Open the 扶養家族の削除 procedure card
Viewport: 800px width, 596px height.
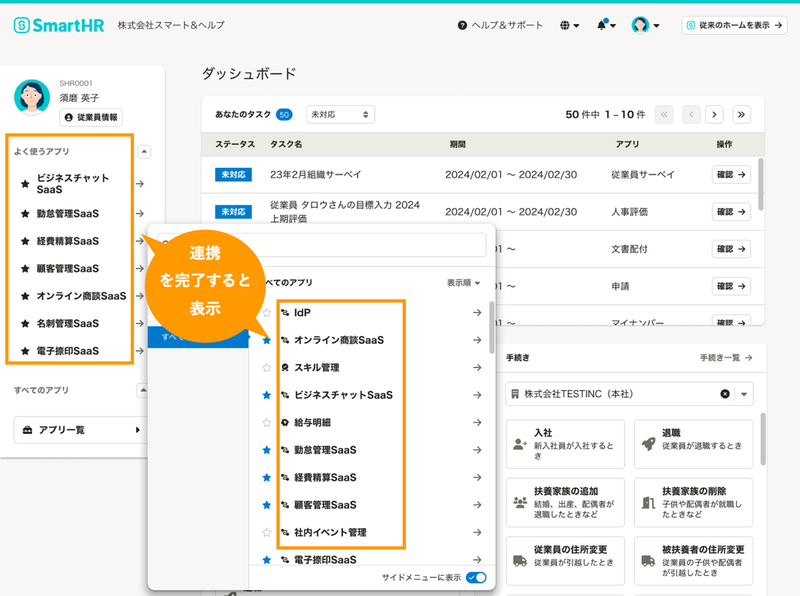pyautogui.click(x=693, y=503)
